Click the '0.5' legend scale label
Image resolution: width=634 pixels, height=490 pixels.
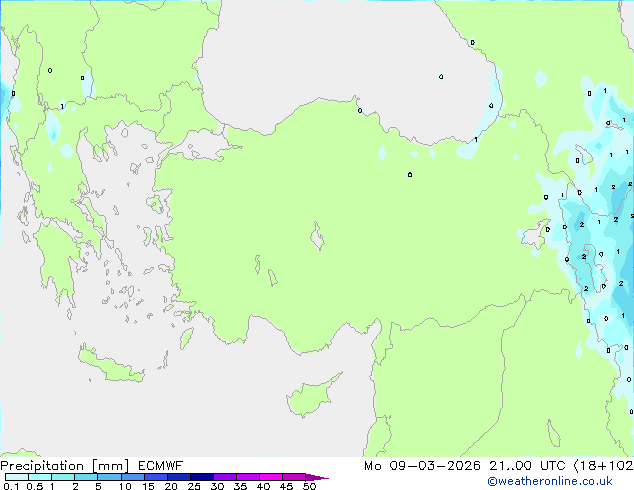[x=35, y=486]
